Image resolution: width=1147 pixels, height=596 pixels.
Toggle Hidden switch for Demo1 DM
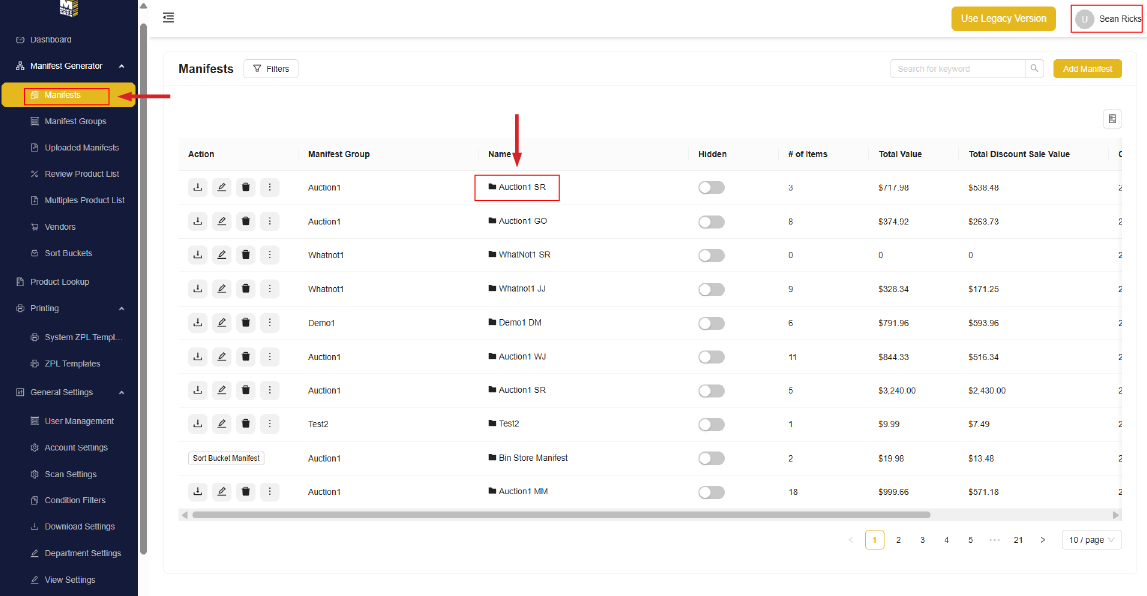(x=711, y=323)
